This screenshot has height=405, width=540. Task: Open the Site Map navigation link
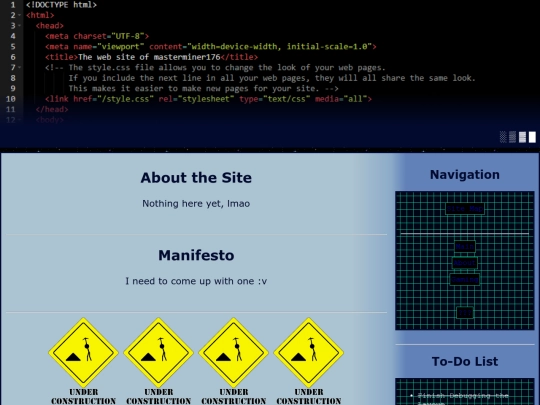465,209
